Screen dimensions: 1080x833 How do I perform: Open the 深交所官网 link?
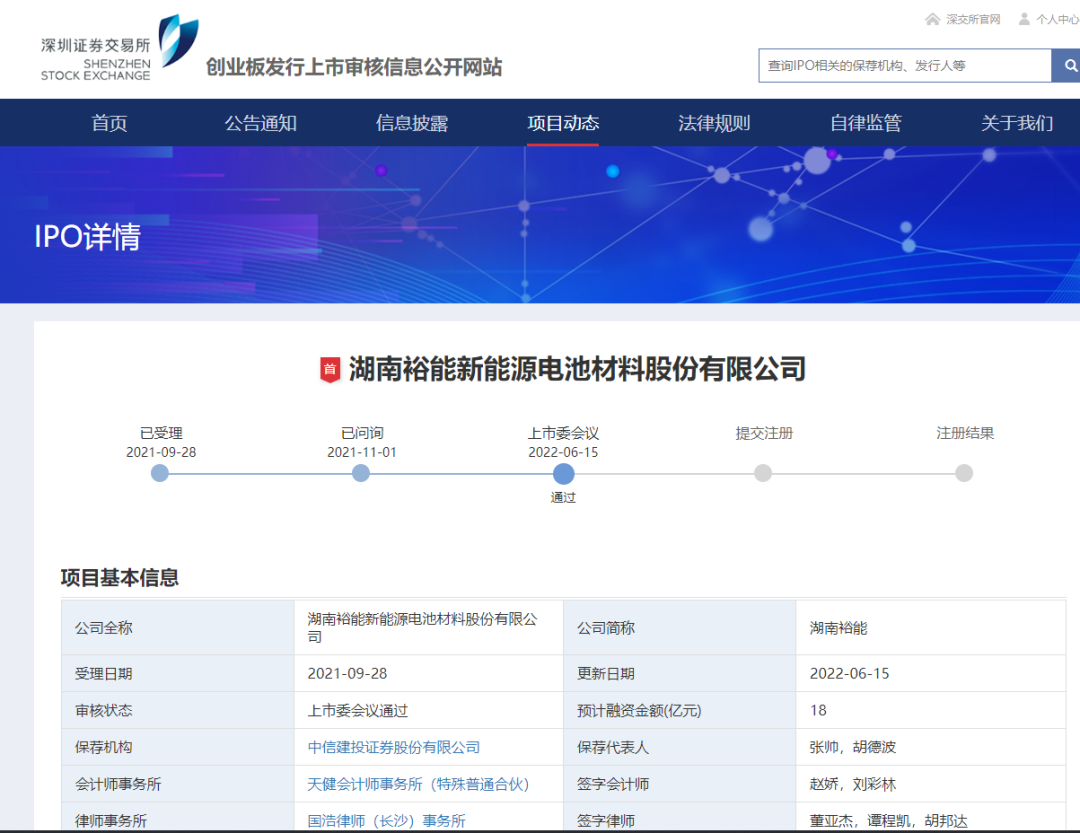pyautogui.click(x=973, y=19)
